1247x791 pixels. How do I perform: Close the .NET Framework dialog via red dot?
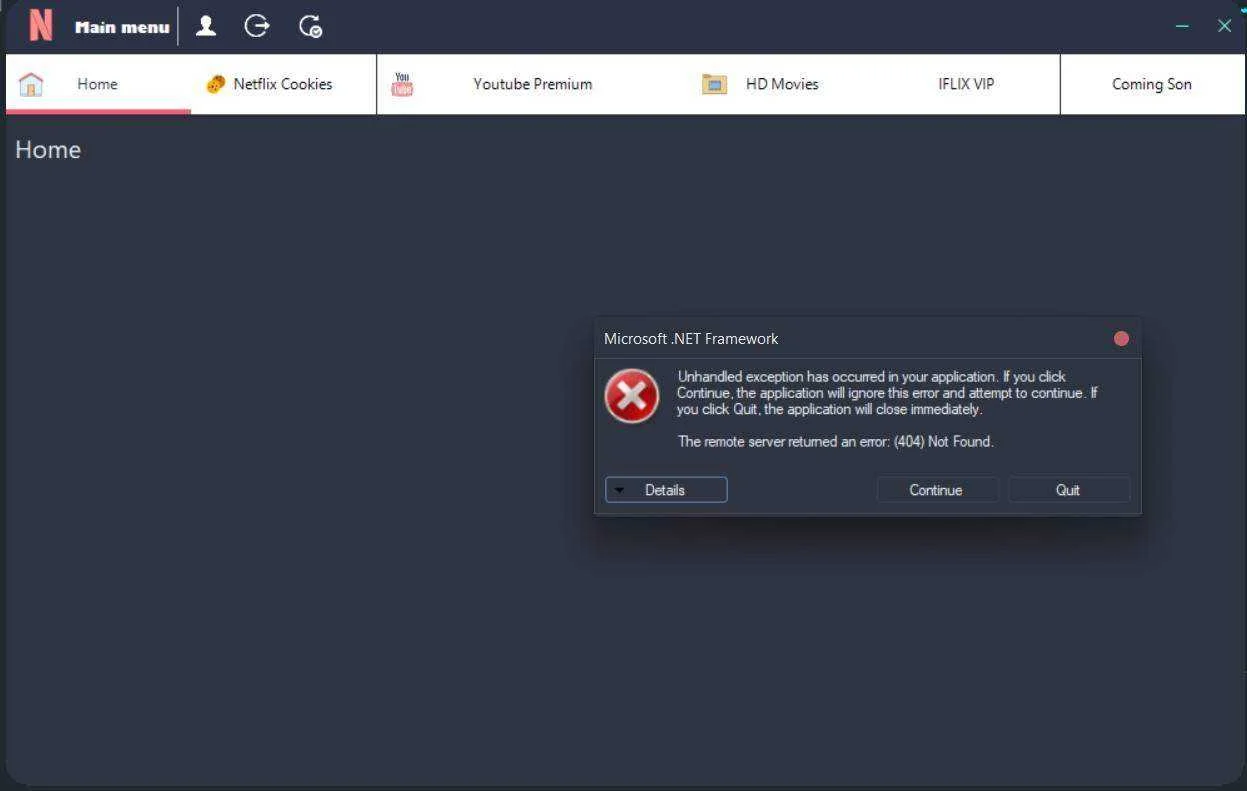point(1121,339)
